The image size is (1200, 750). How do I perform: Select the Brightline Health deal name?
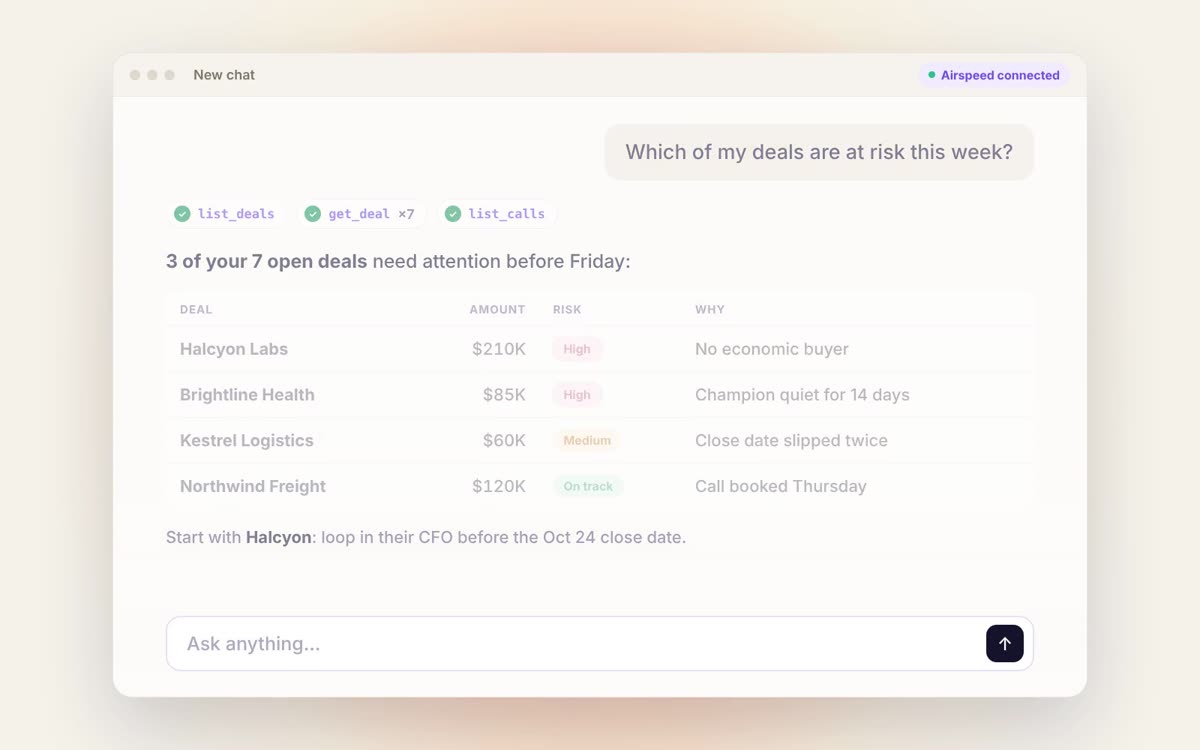coord(247,395)
